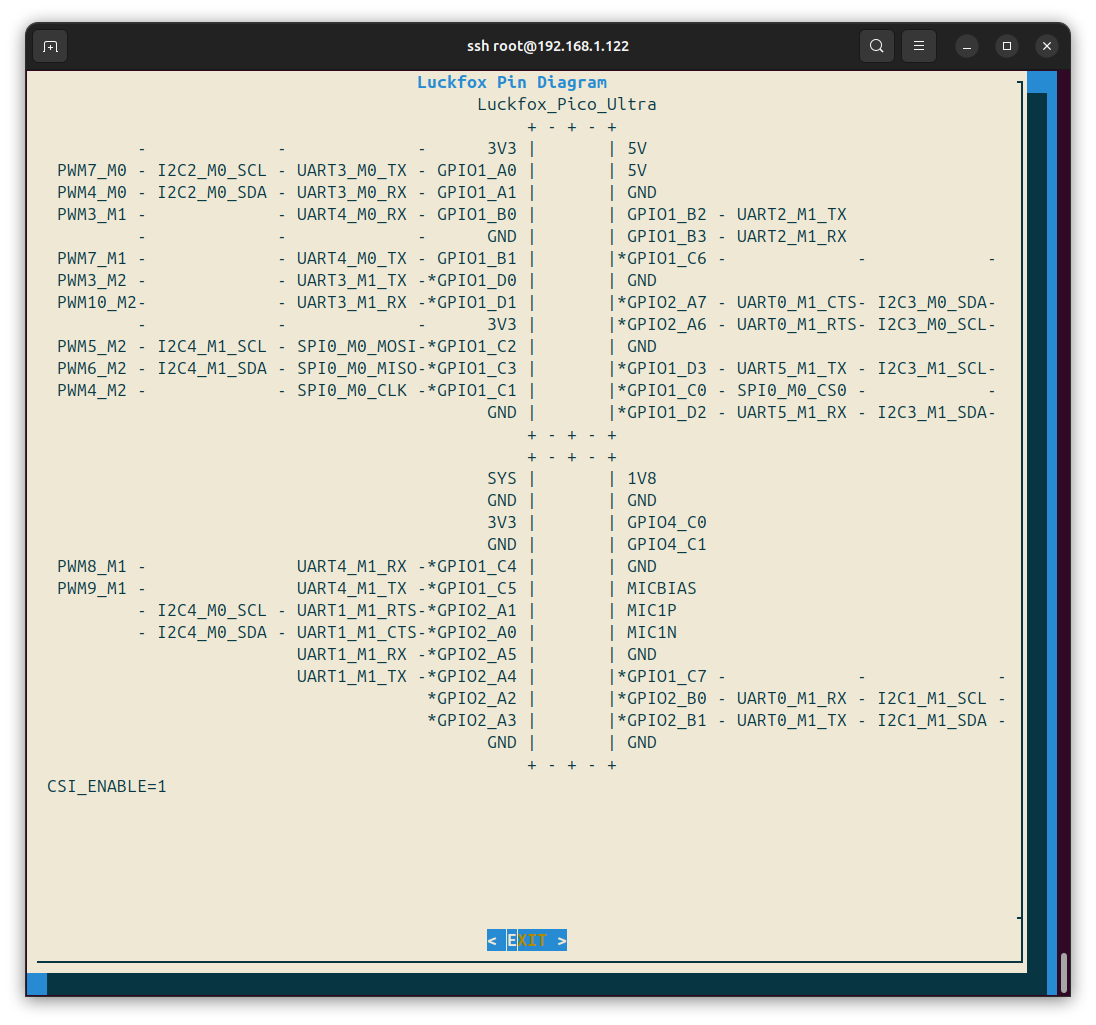Image resolution: width=1096 pixels, height=1025 pixels.
Task: Click the UART5_M1_TX label
Action: (x=792, y=368)
